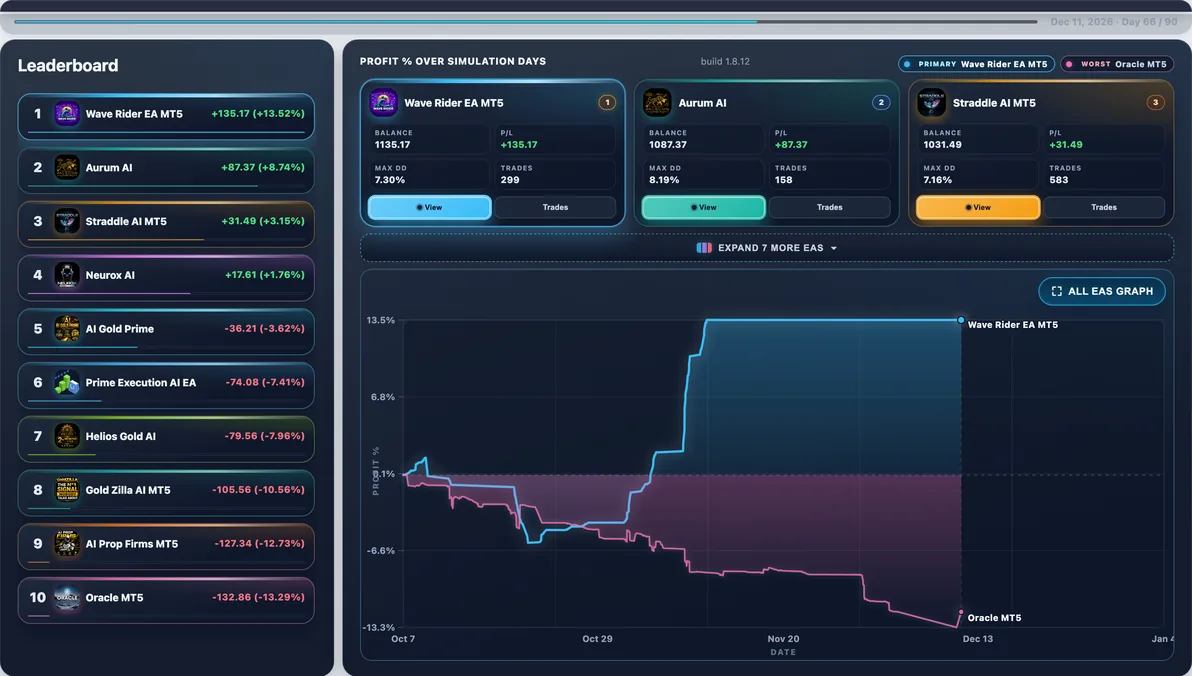
Task: Select the Aurum AI row profit +87.37
Action: coord(263,167)
